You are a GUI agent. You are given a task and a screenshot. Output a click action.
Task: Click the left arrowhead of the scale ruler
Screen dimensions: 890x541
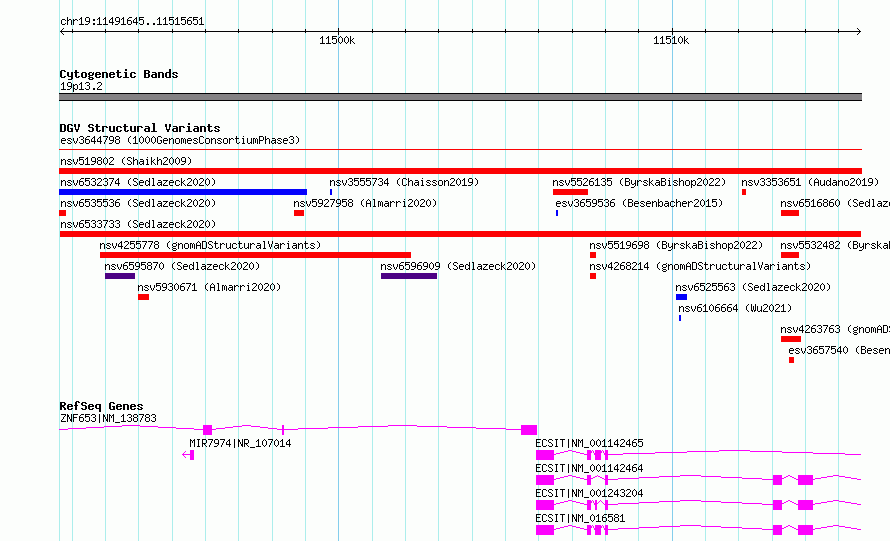[62, 32]
